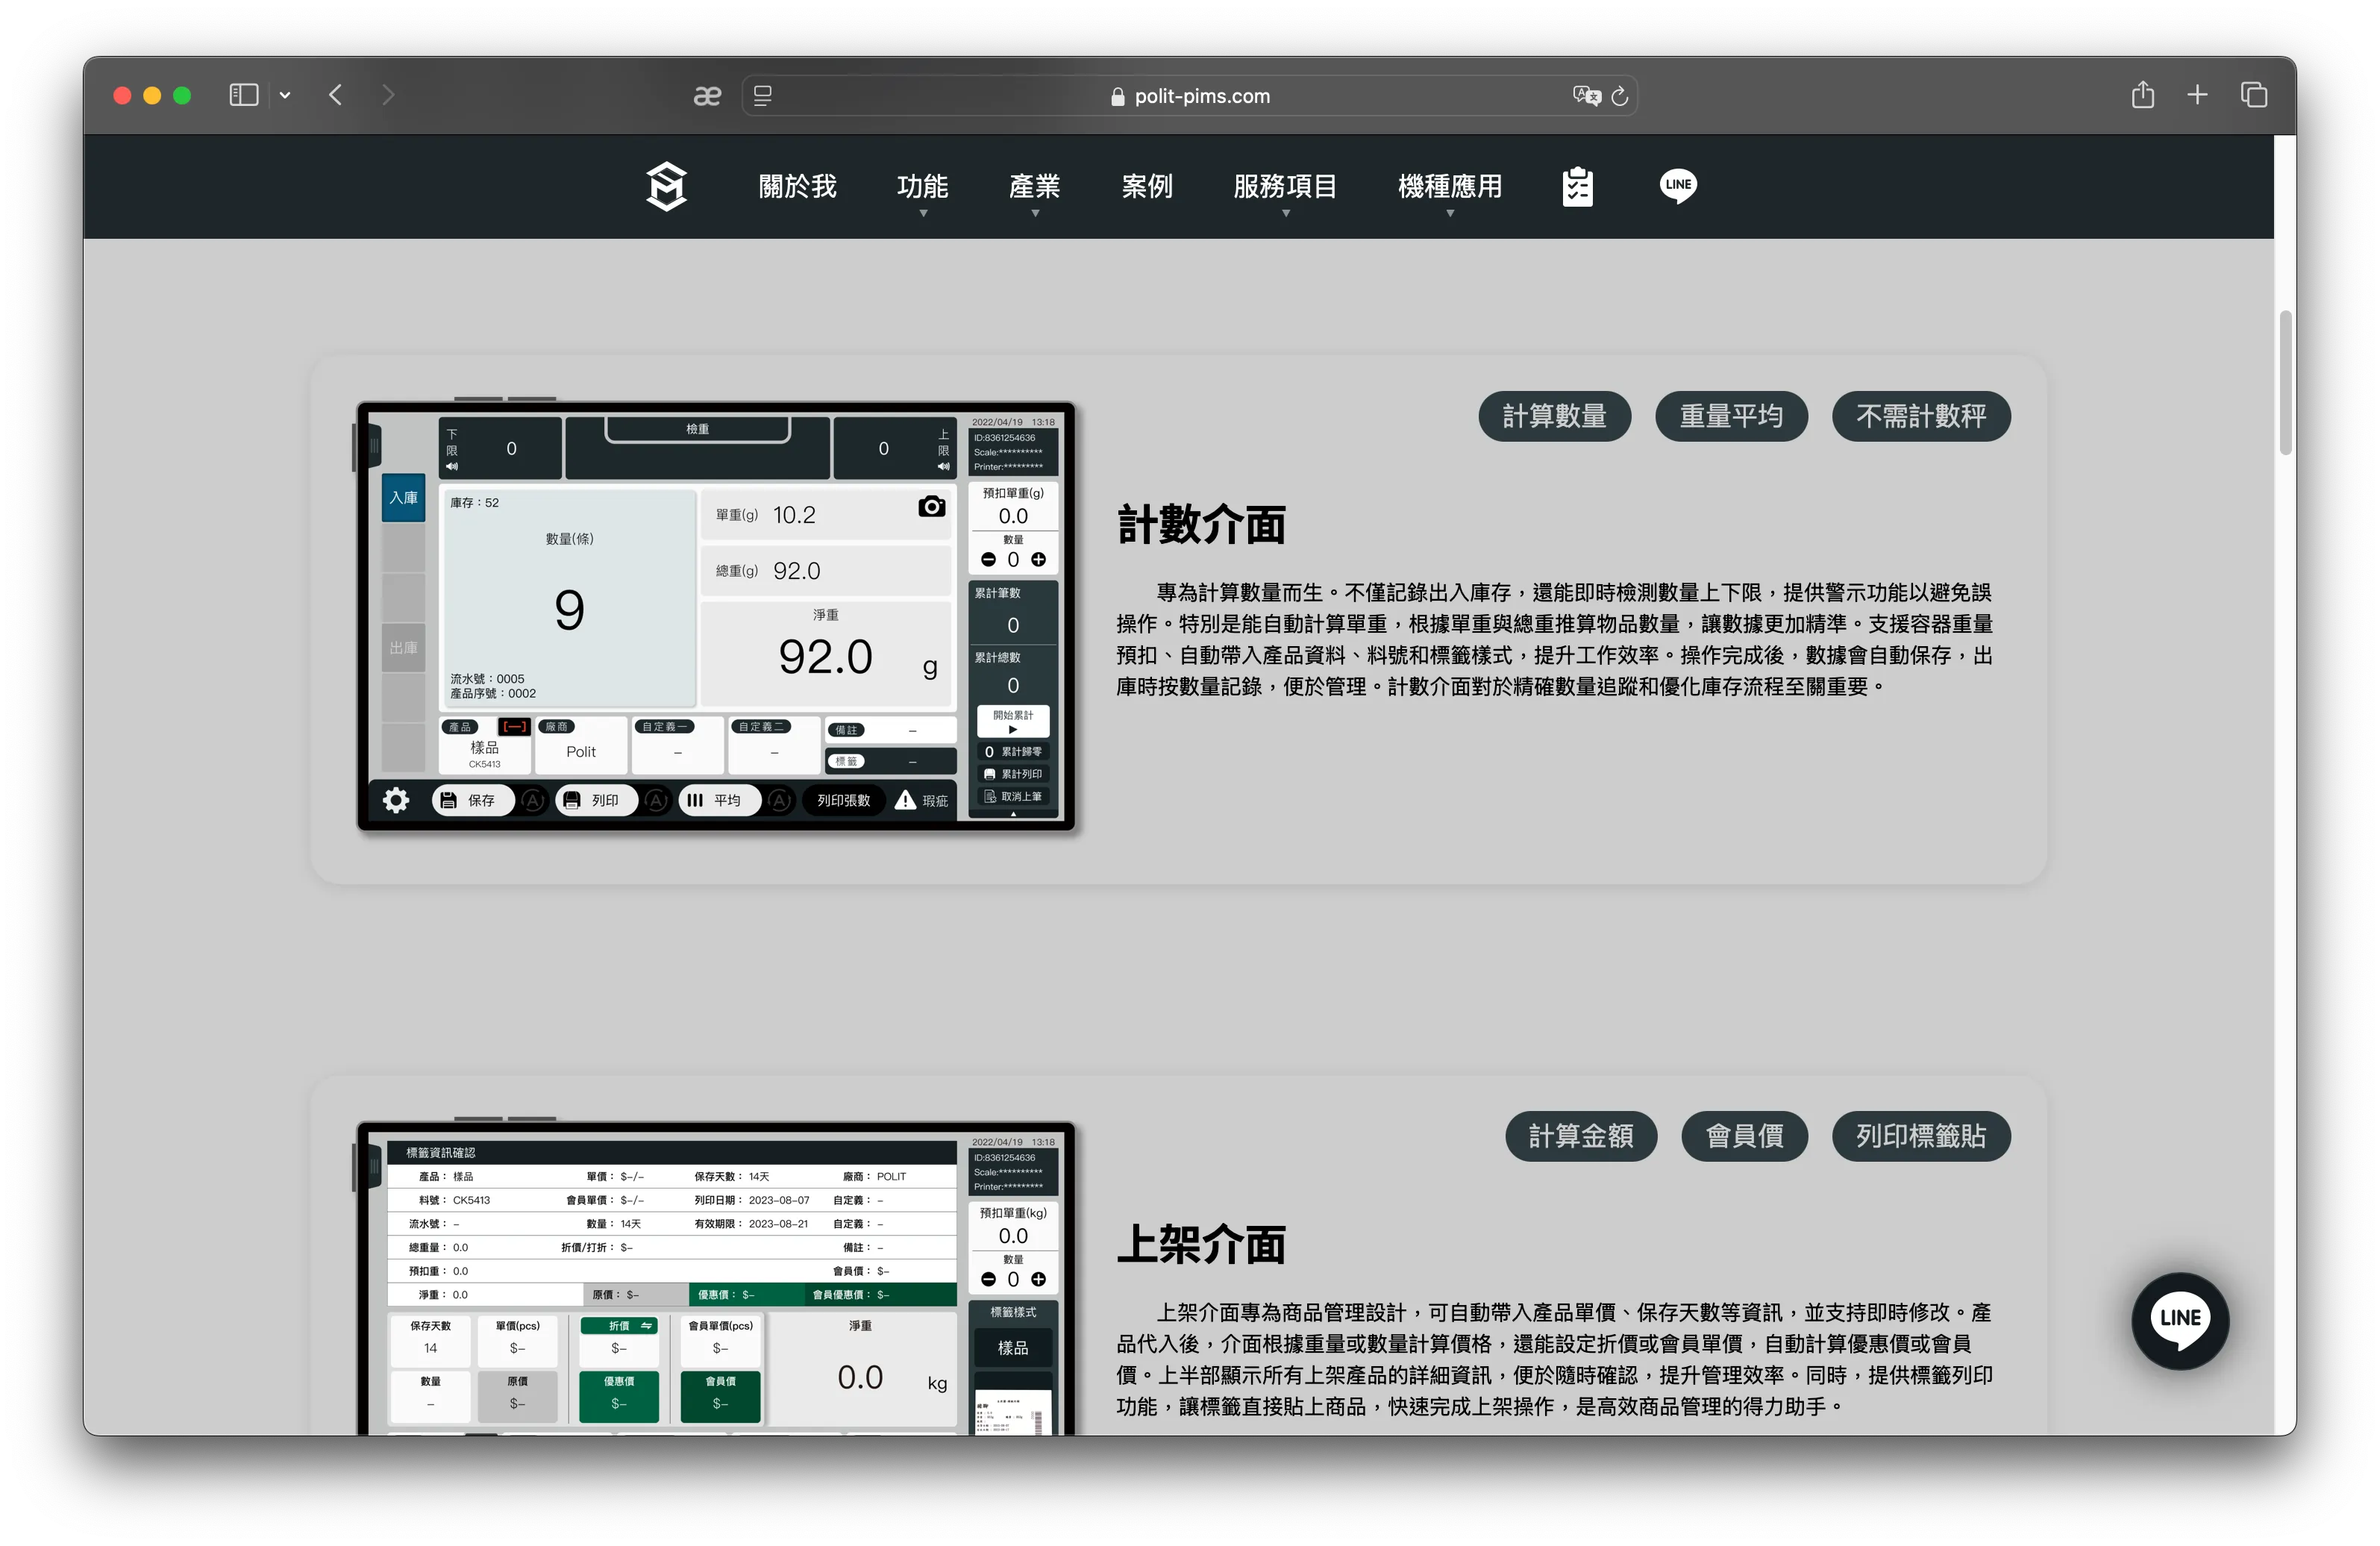Open the 關於我 page

pyautogui.click(x=797, y=187)
